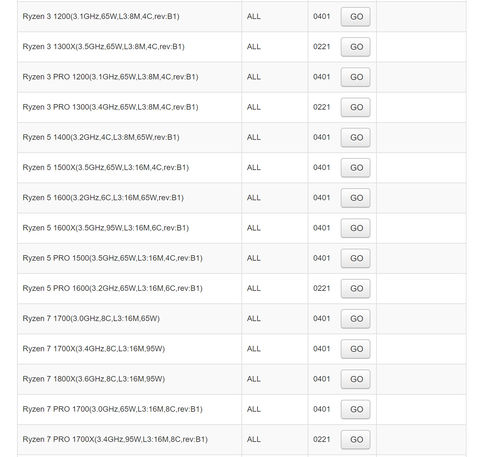This screenshot has height=457, width=480.
Task: Click GO button for Ryzen 3 1300X
Action: pos(355,47)
